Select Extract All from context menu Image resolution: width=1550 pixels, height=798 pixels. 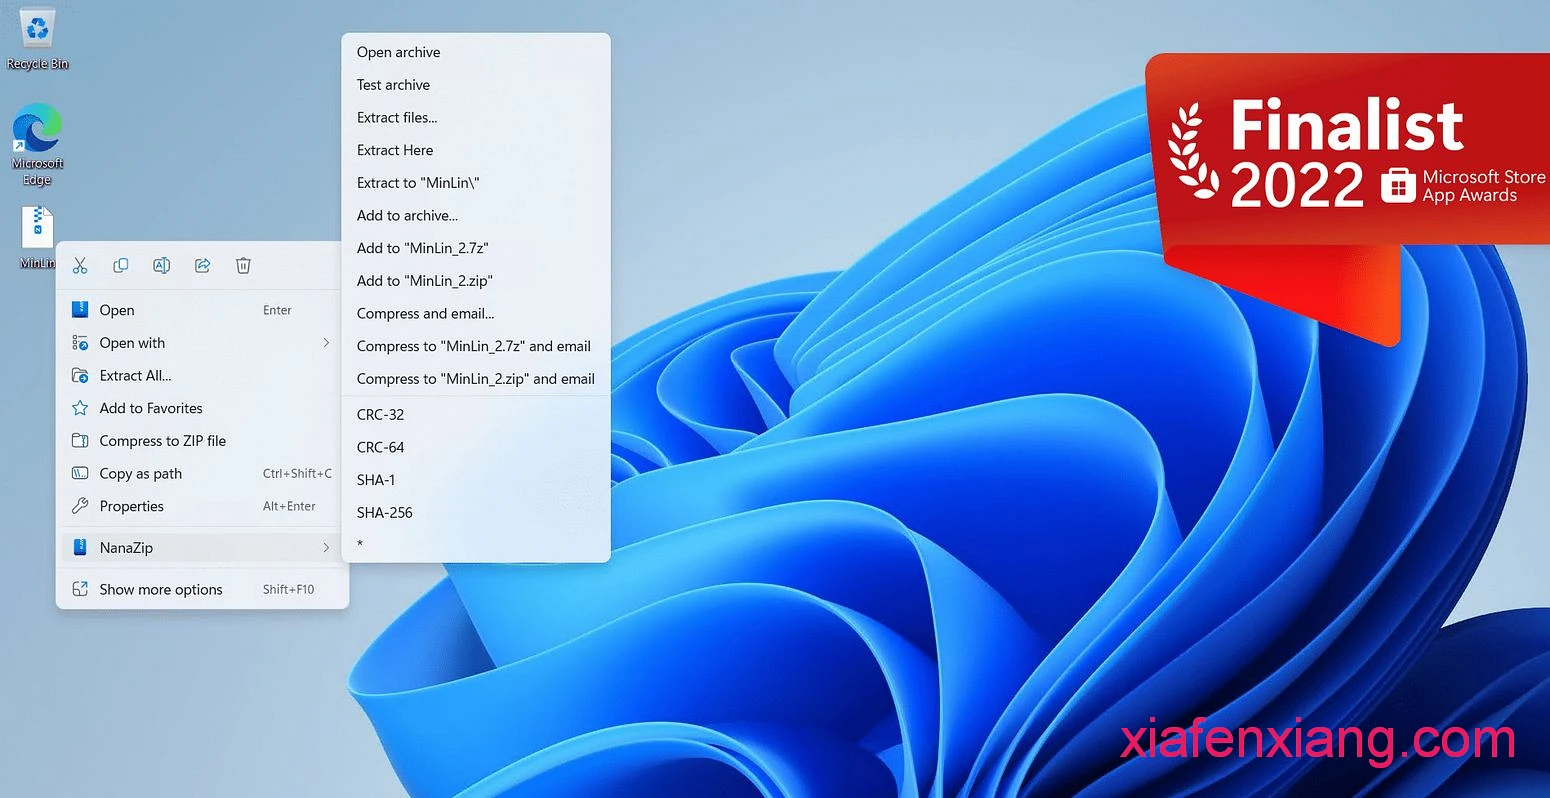click(x=135, y=376)
